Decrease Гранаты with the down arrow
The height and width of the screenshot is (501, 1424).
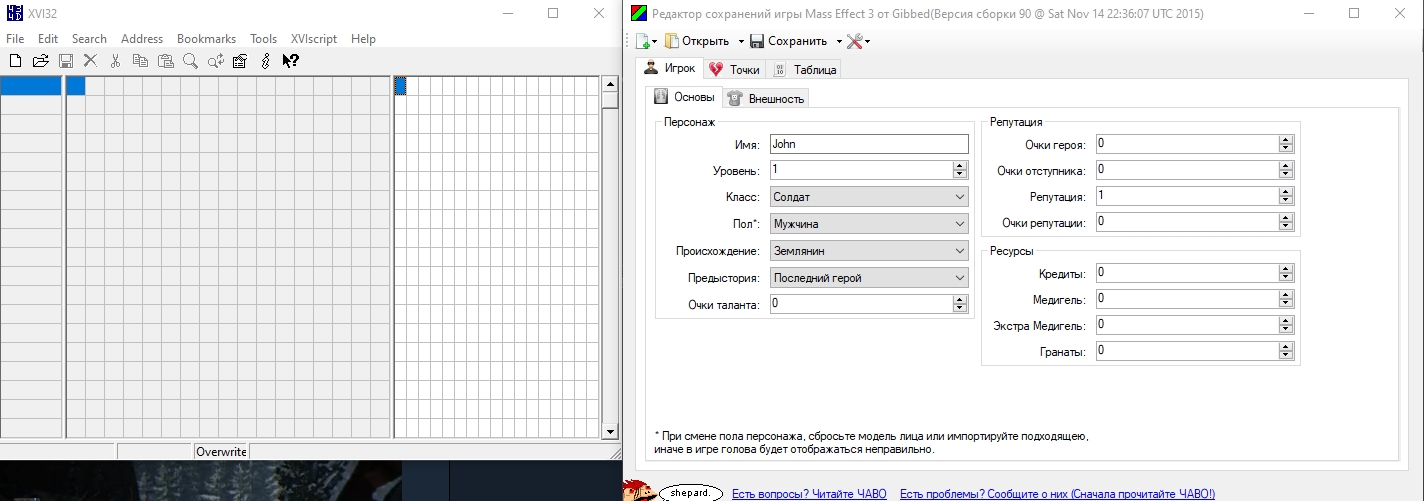[x=1286, y=355]
